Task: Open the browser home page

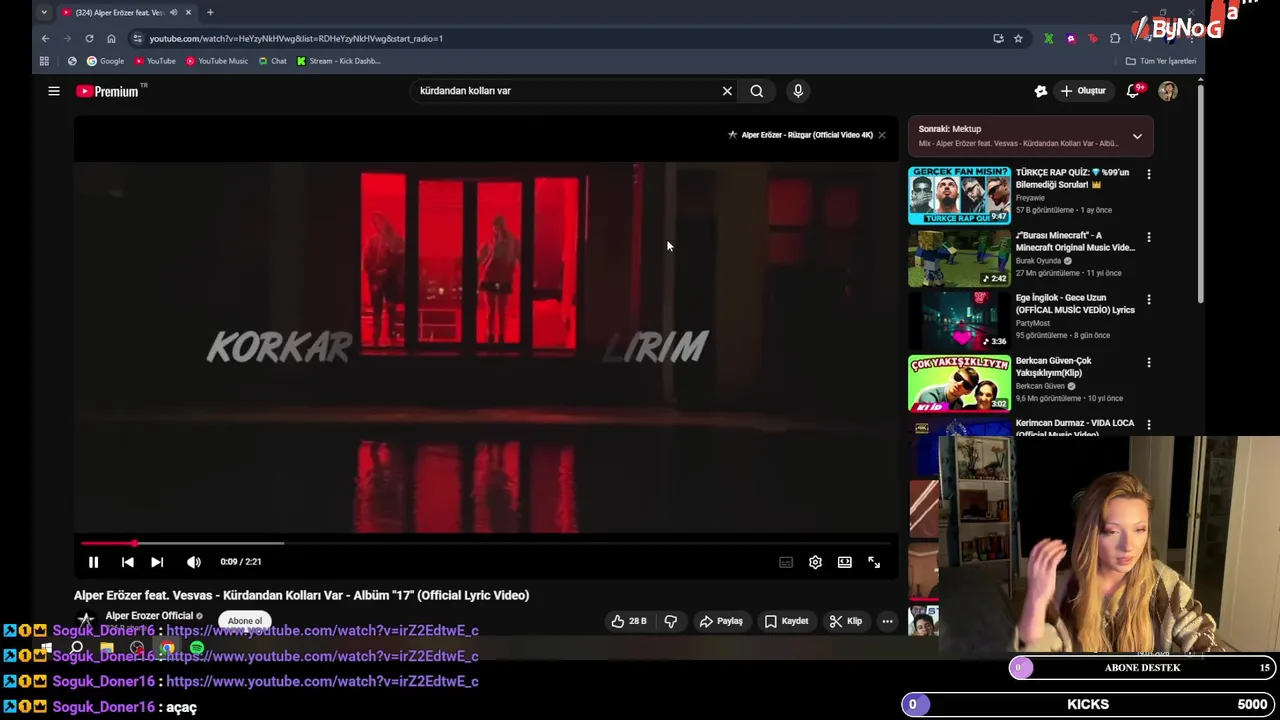Action: tap(111, 38)
